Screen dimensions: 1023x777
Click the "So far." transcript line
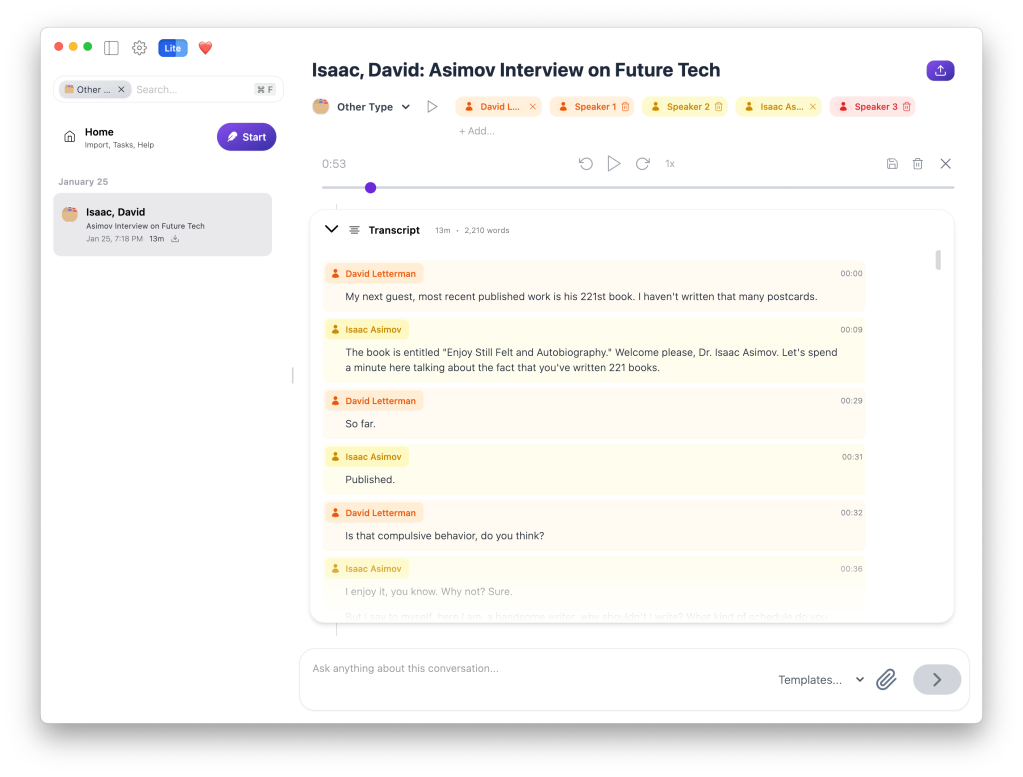(x=360, y=424)
